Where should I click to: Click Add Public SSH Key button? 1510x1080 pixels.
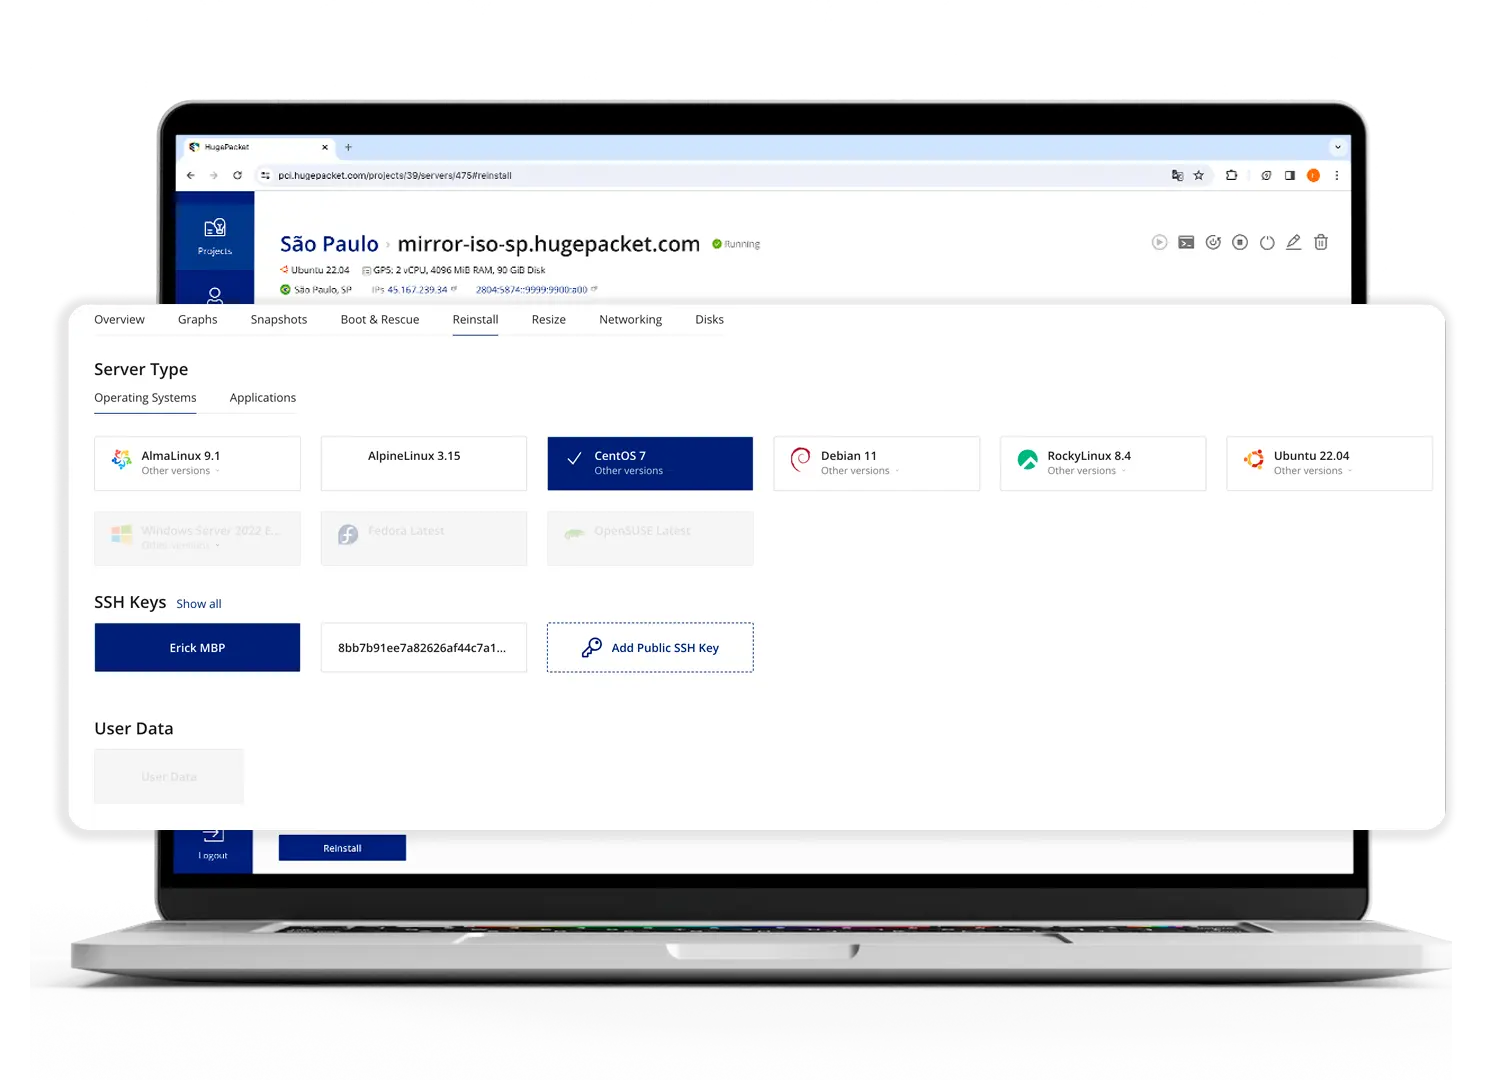point(650,648)
